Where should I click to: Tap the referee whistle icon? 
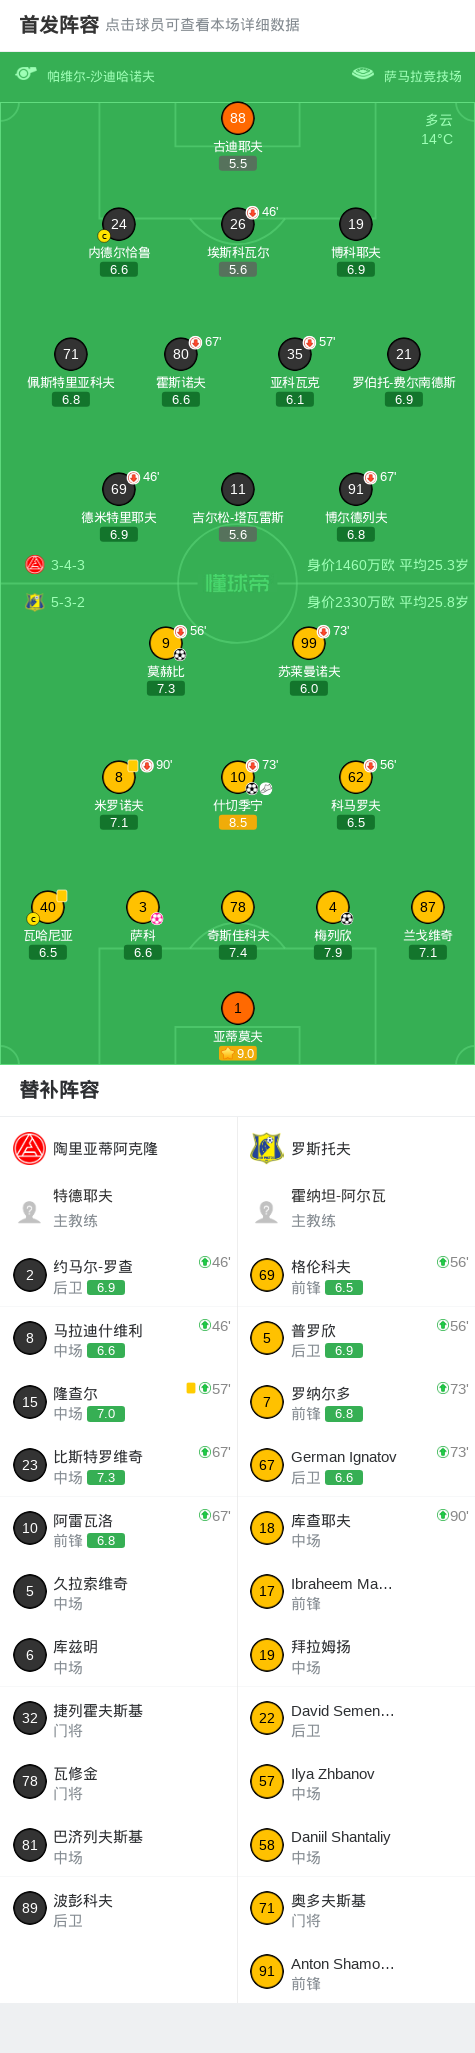26,74
